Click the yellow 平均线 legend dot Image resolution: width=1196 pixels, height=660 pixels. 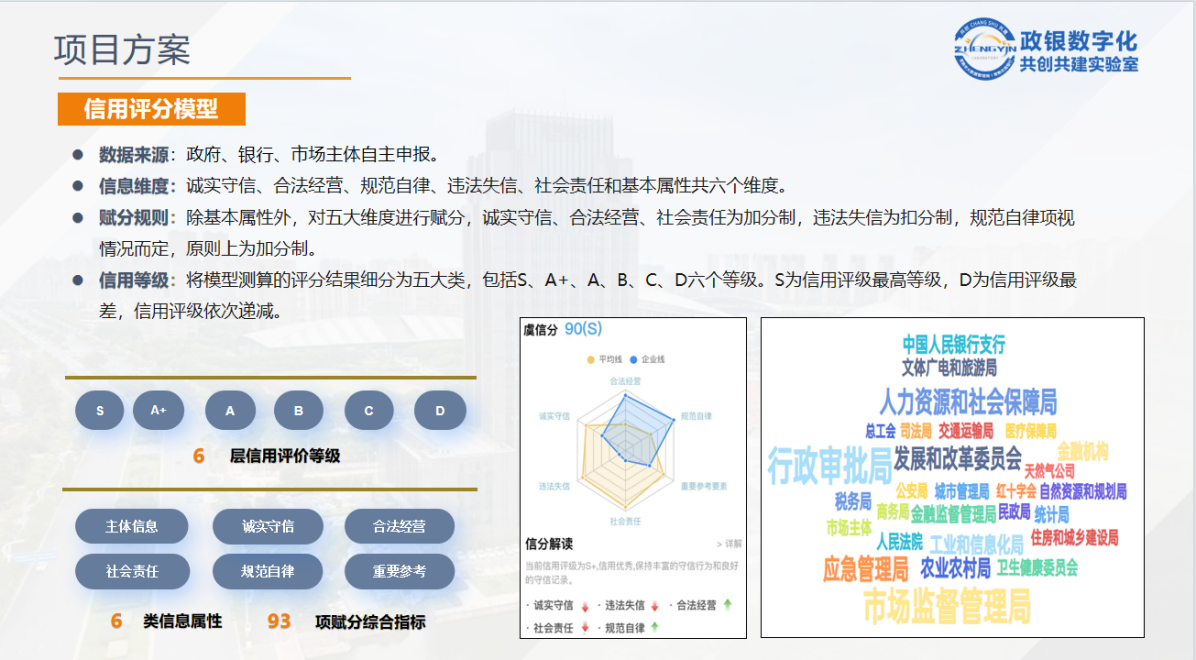590,359
